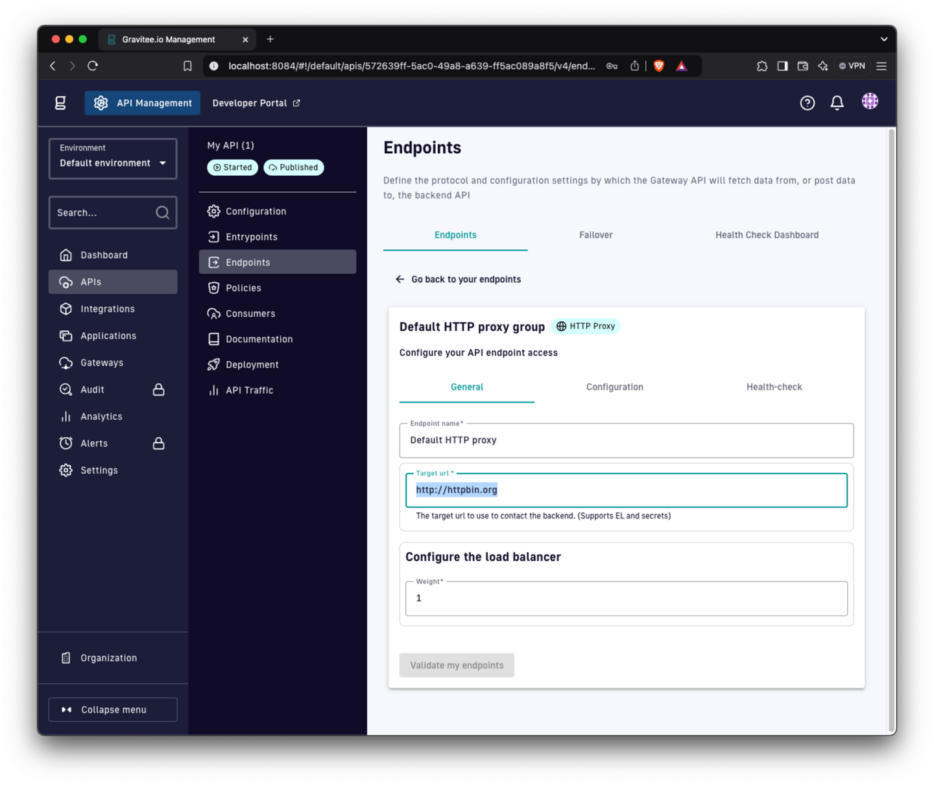This screenshot has height=785, width=934.
Task: Click the VPN button in toolbar
Action: click(x=852, y=66)
